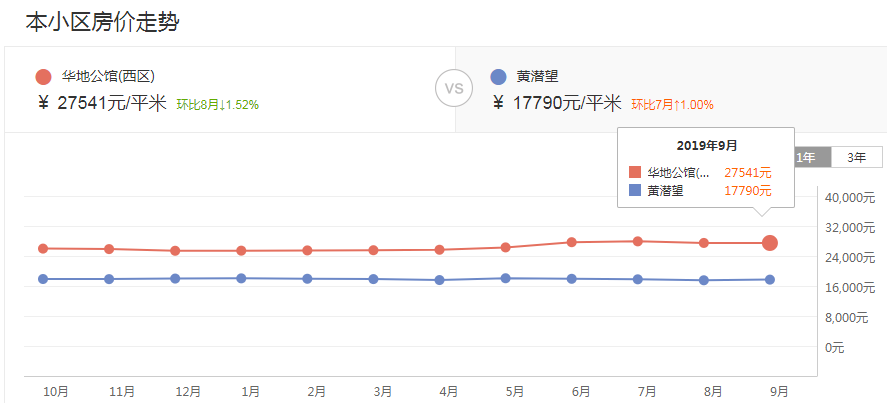The width and height of the screenshot is (887, 403).
Task: Click blue square swatch in tooltip
Action: [635, 190]
